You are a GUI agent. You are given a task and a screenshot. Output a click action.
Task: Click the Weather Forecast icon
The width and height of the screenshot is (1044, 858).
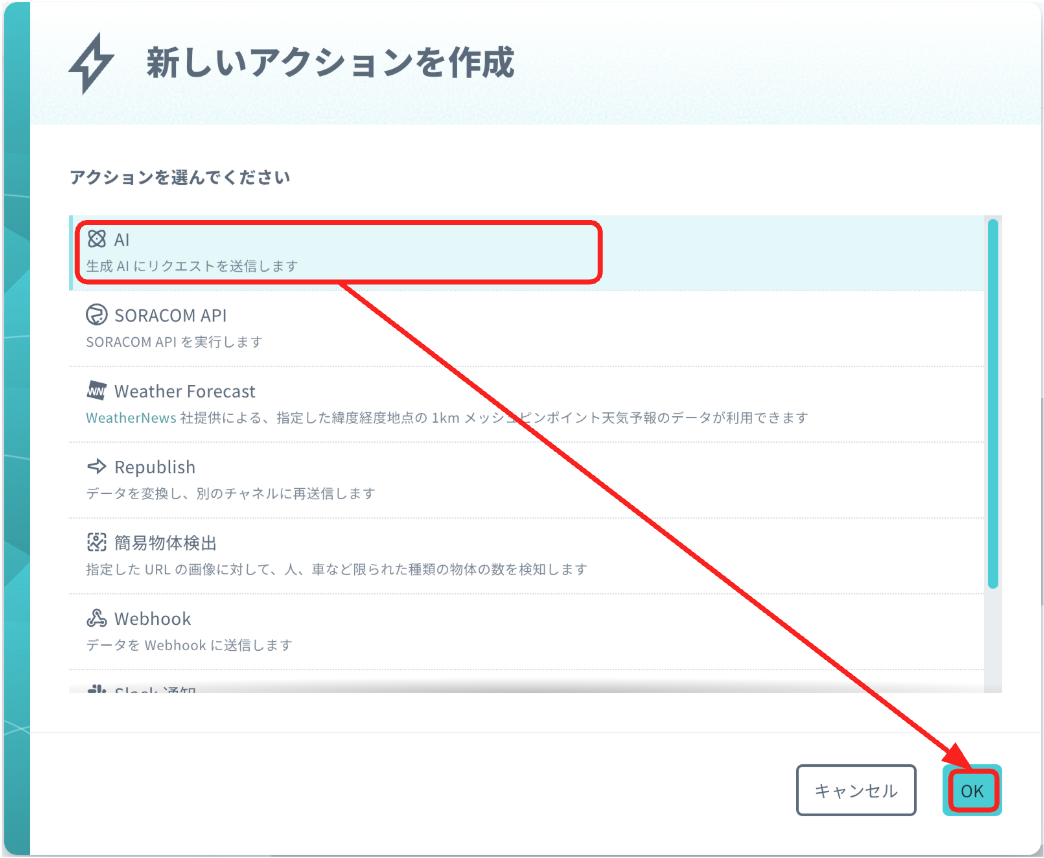coord(96,391)
